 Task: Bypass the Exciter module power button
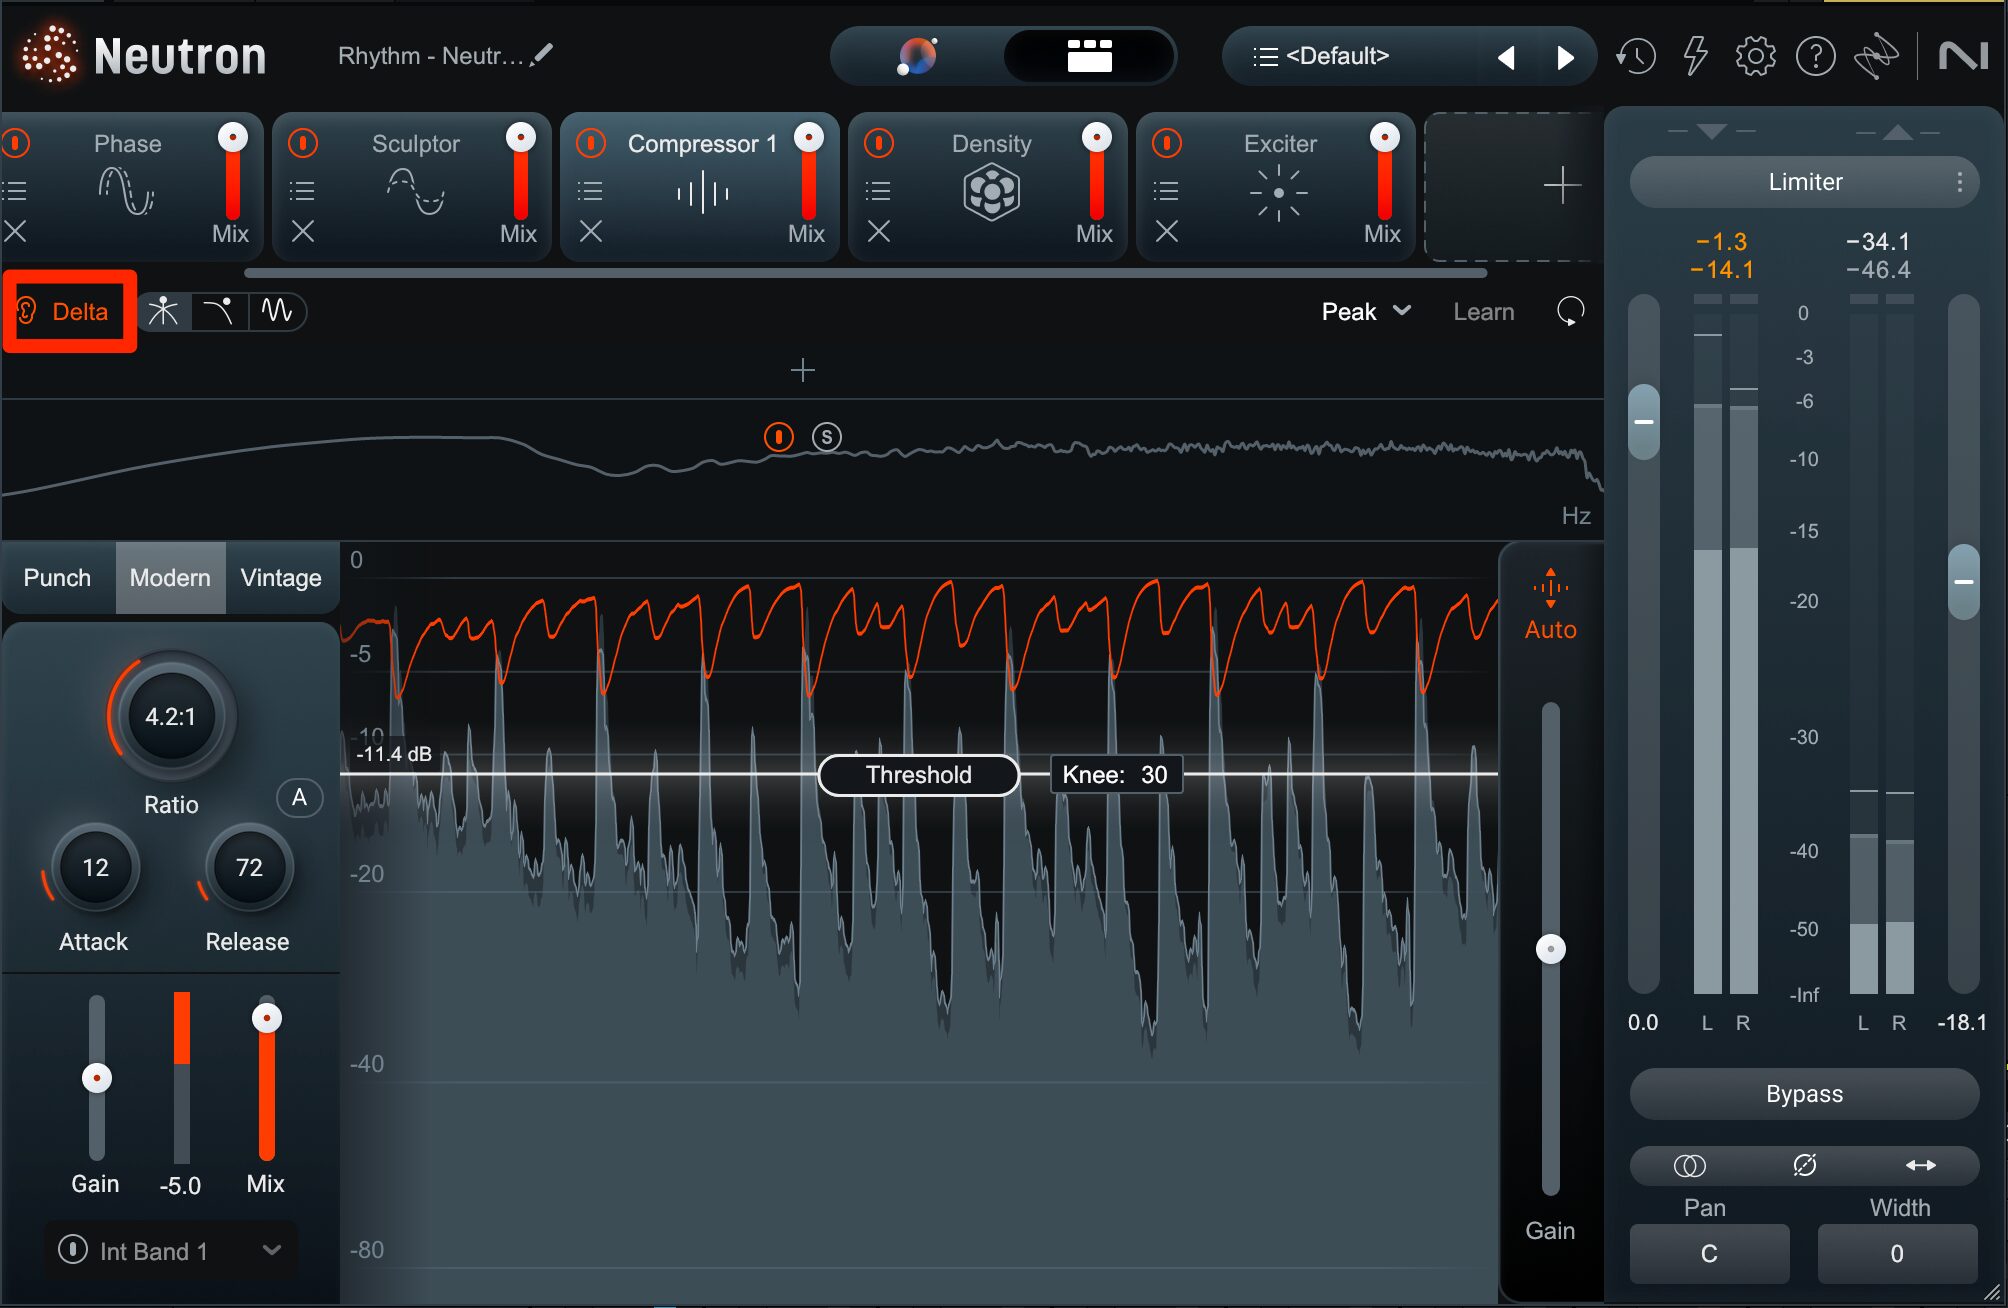coord(1167,143)
